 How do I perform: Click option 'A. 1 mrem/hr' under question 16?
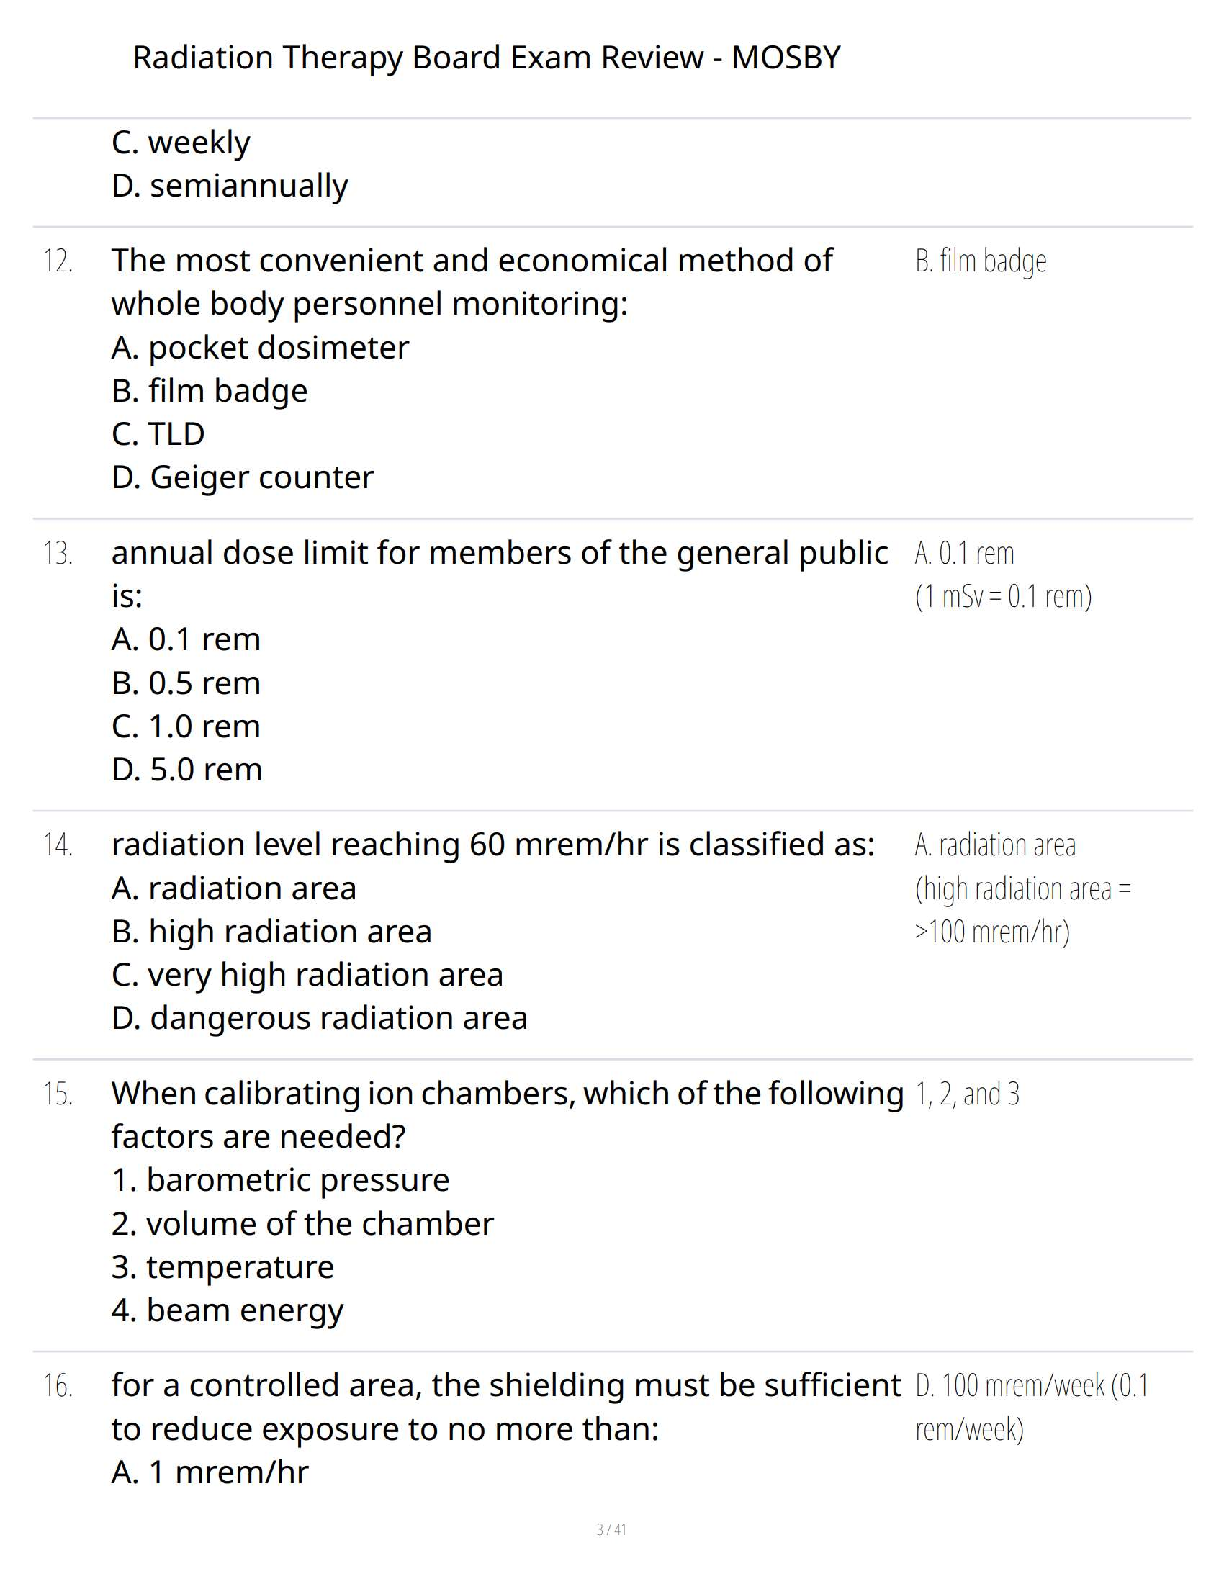pos(210,1472)
